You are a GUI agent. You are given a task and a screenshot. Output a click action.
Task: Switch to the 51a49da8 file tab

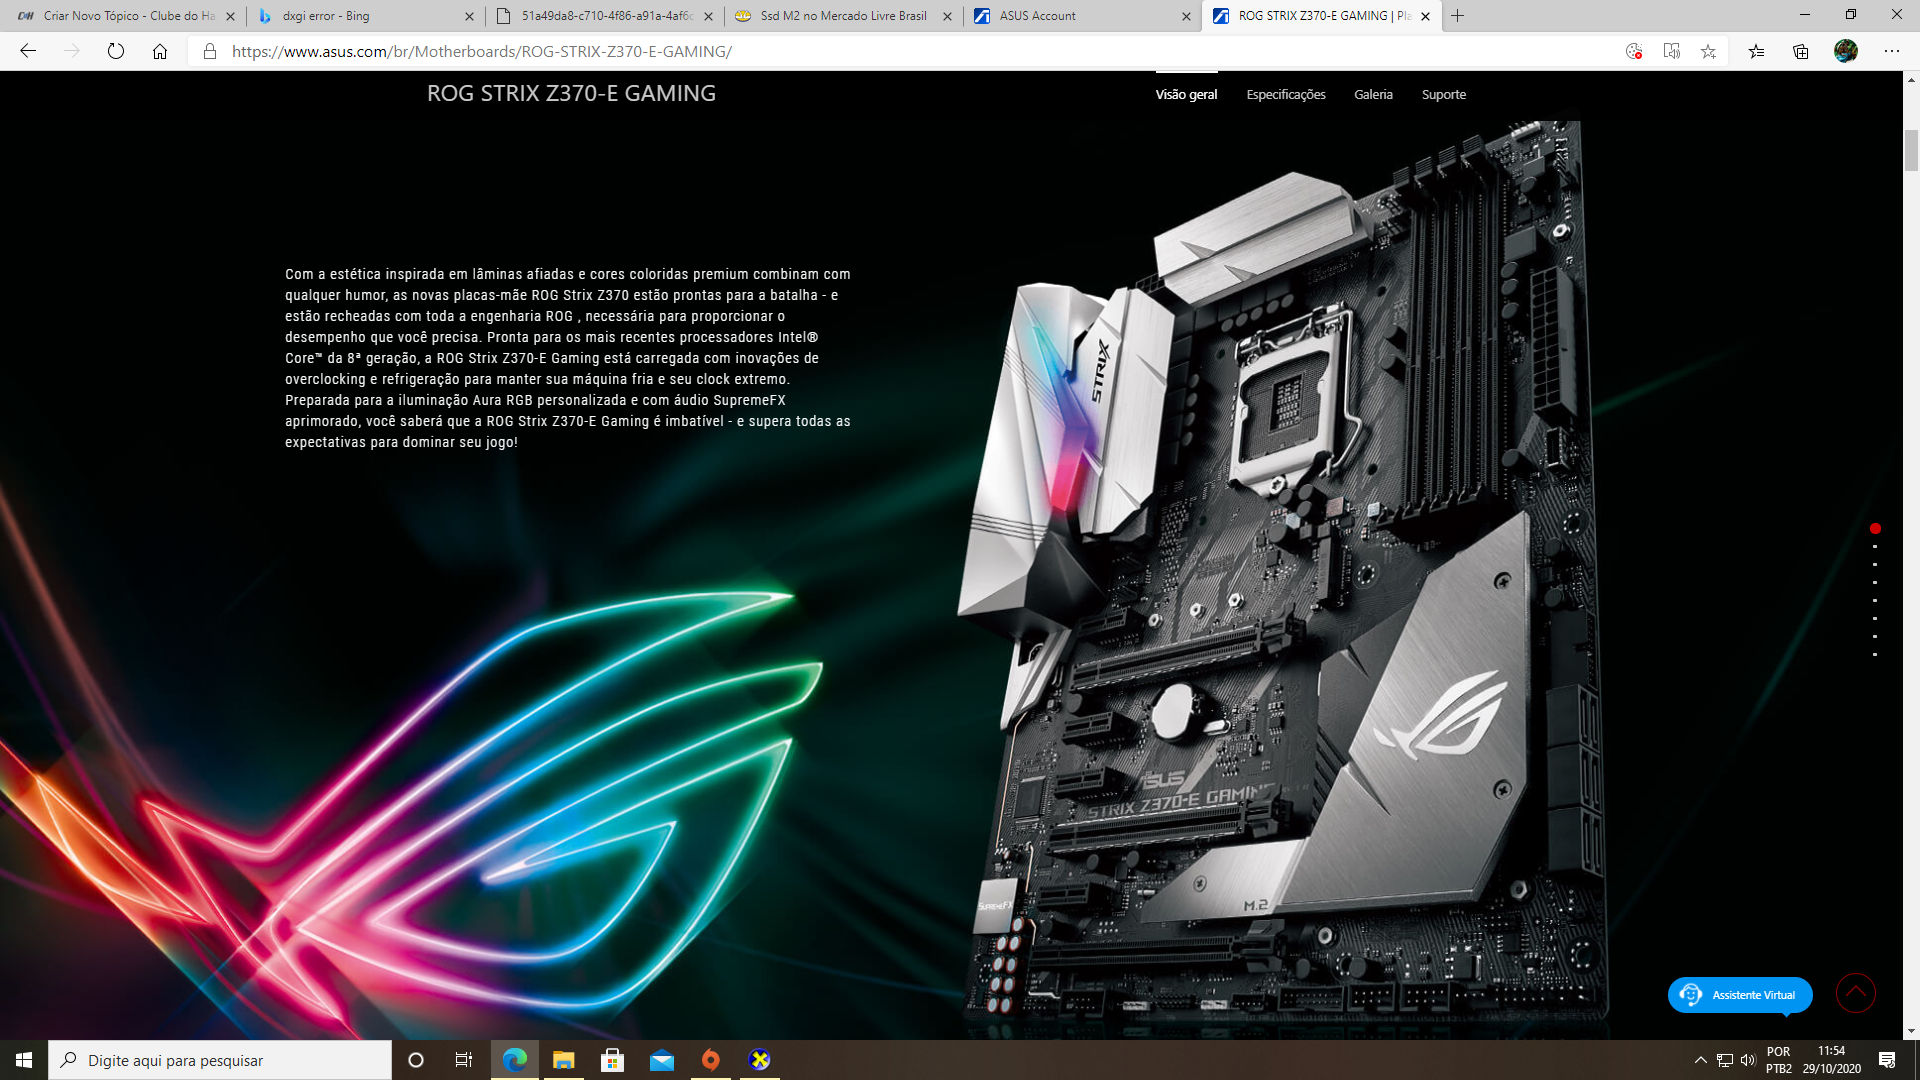pyautogui.click(x=604, y=16)
